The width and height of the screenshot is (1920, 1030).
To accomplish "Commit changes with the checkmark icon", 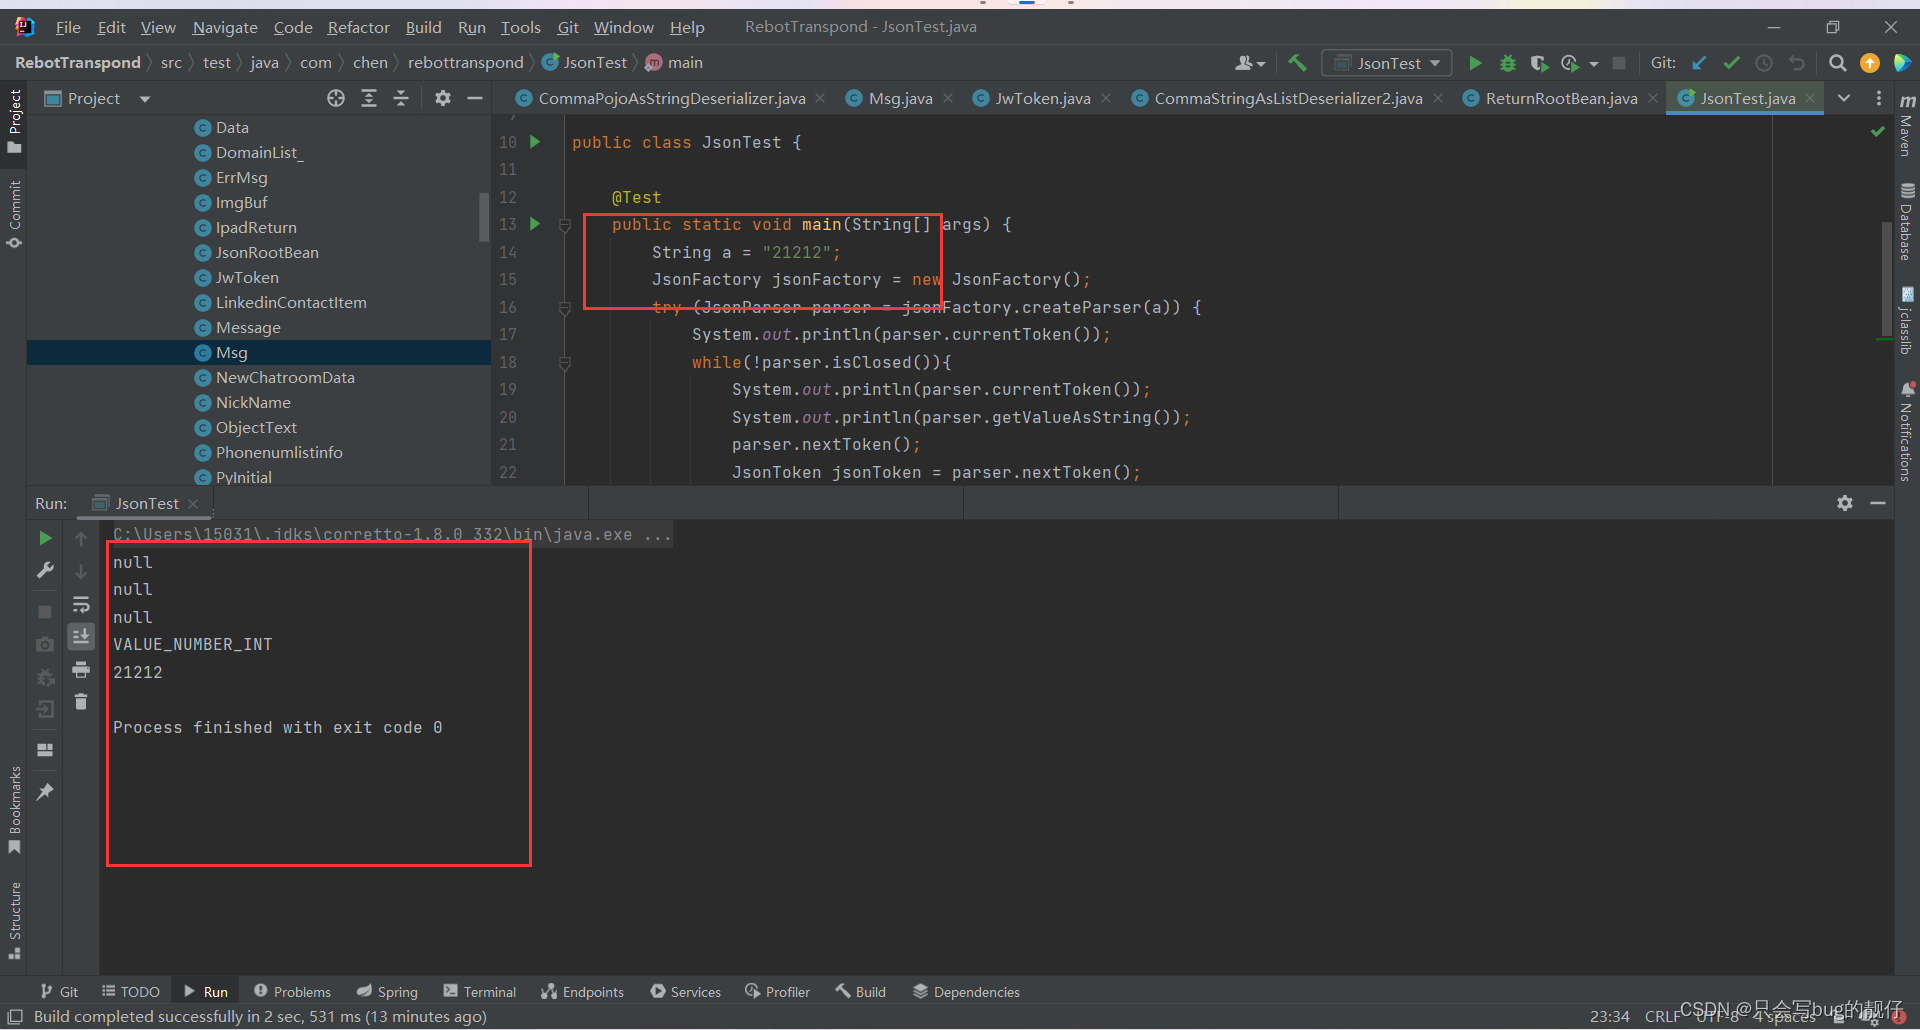I will click(1733, 62).
